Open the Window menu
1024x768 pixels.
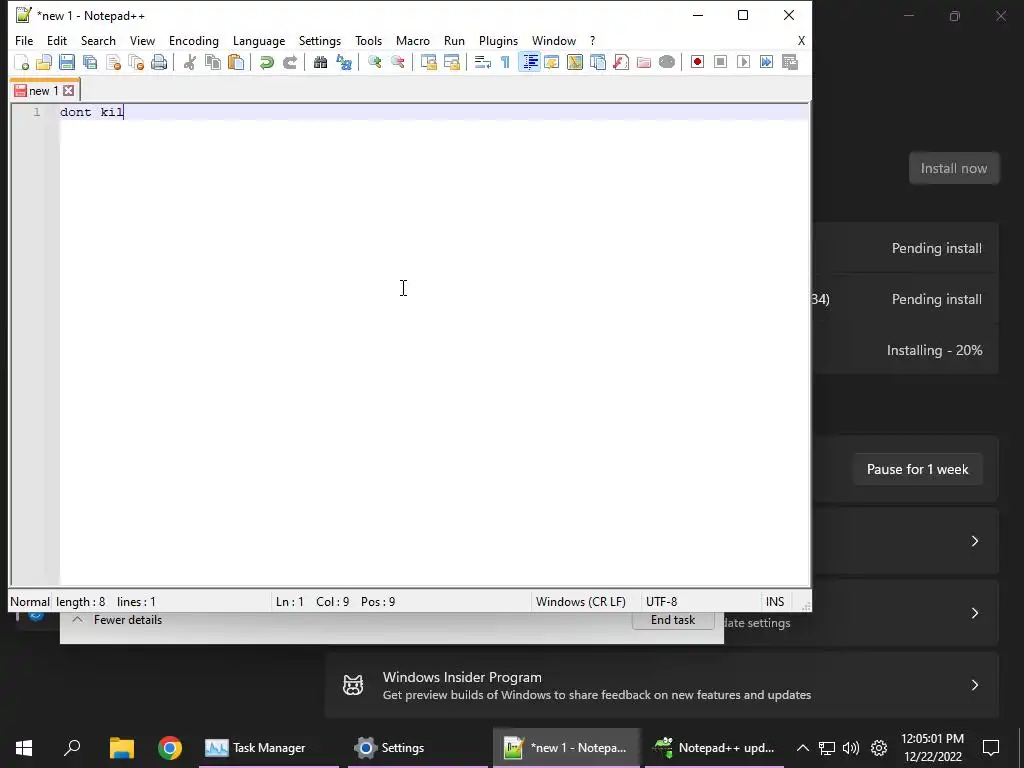pyautogui.click(x=554, y=40)
